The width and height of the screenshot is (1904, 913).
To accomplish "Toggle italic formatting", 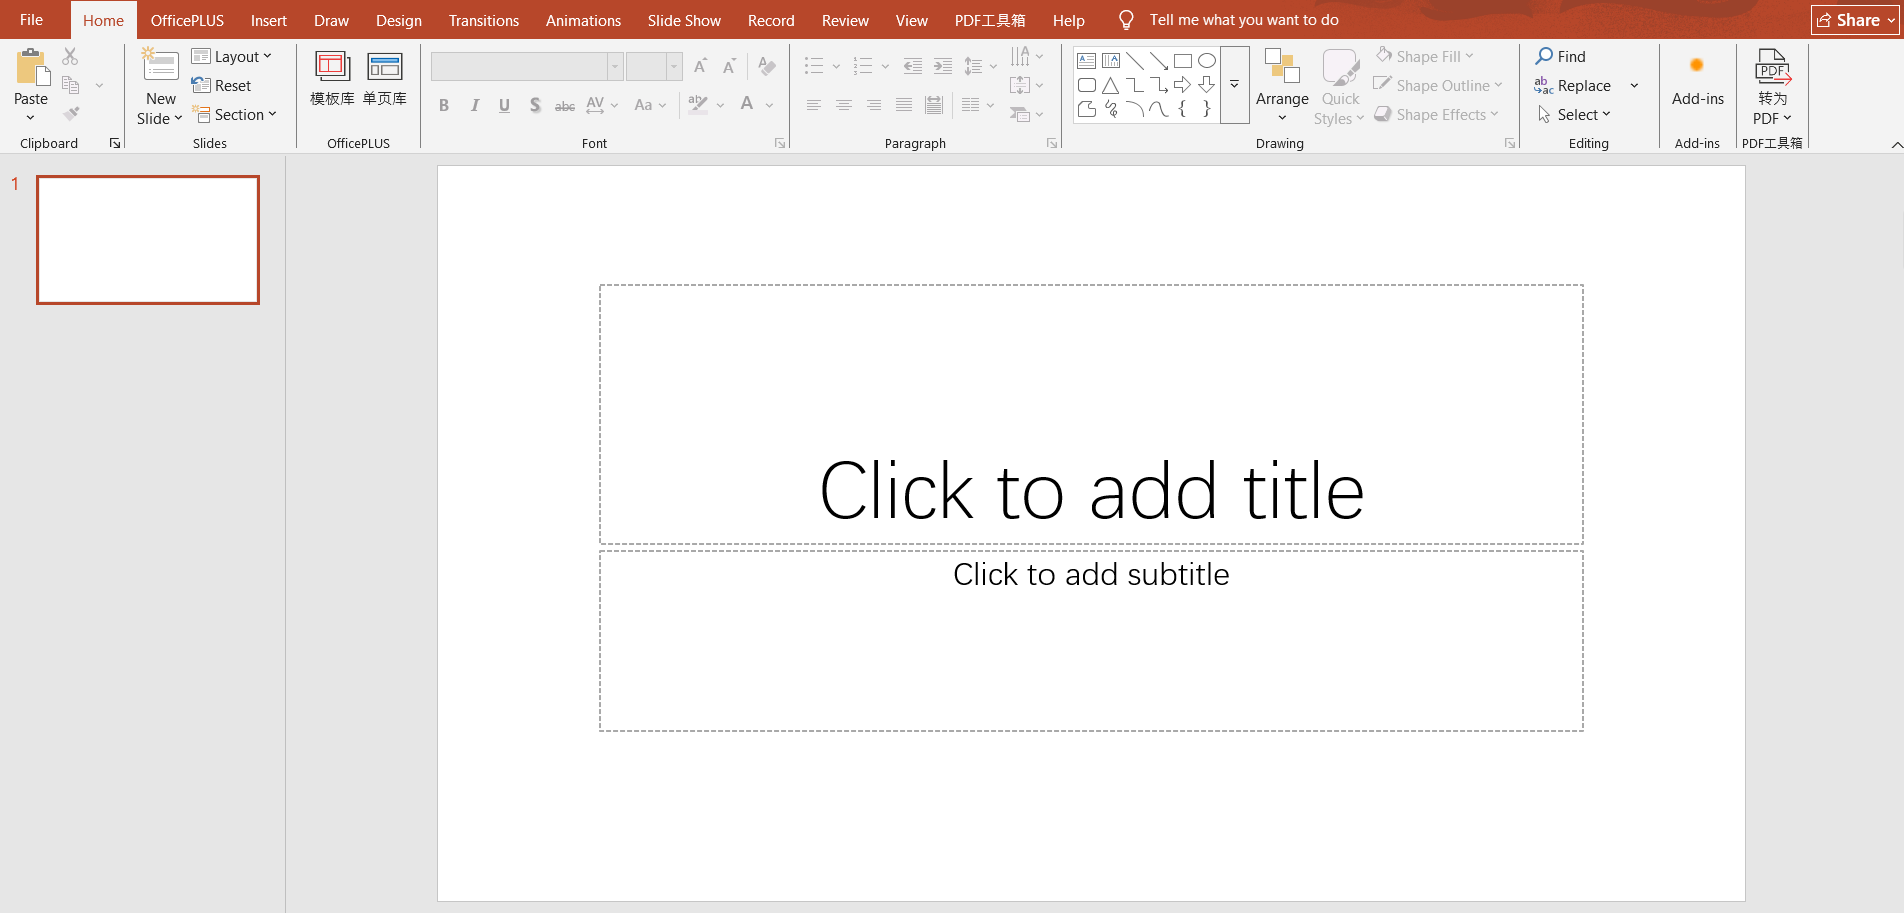I will [x=474, y=105].
